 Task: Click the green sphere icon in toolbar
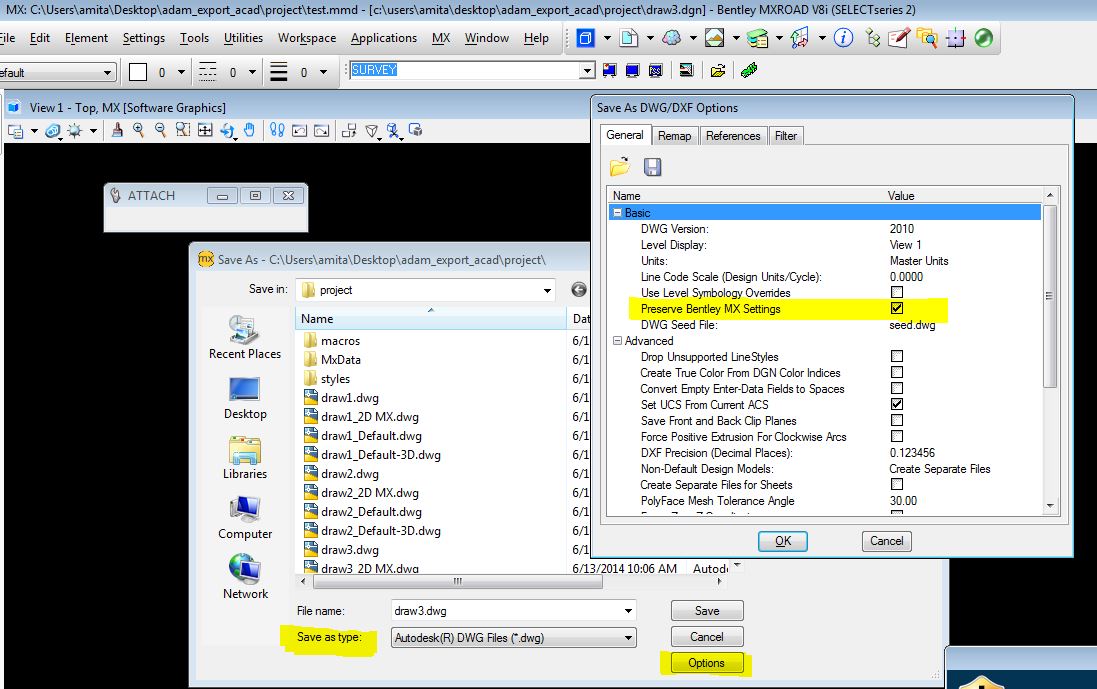984,38
